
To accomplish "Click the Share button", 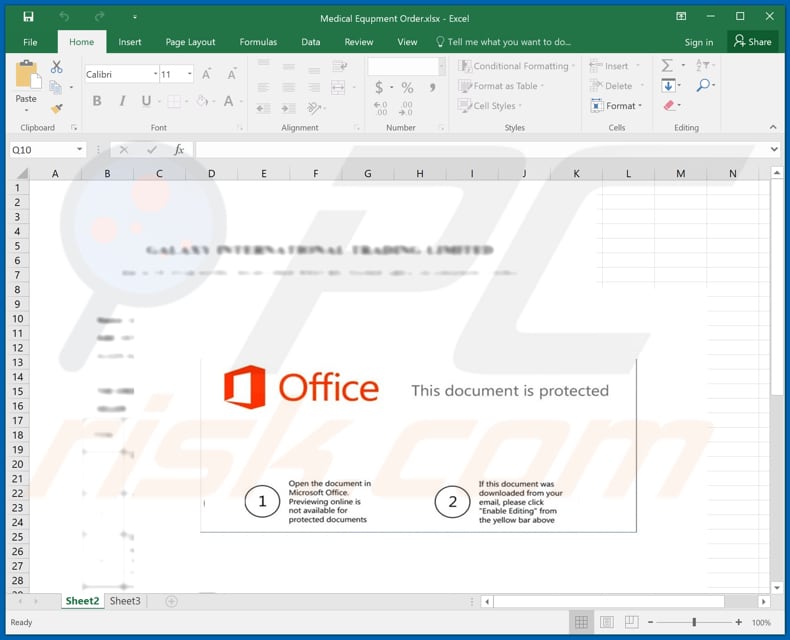I will [x=752, y=42].
